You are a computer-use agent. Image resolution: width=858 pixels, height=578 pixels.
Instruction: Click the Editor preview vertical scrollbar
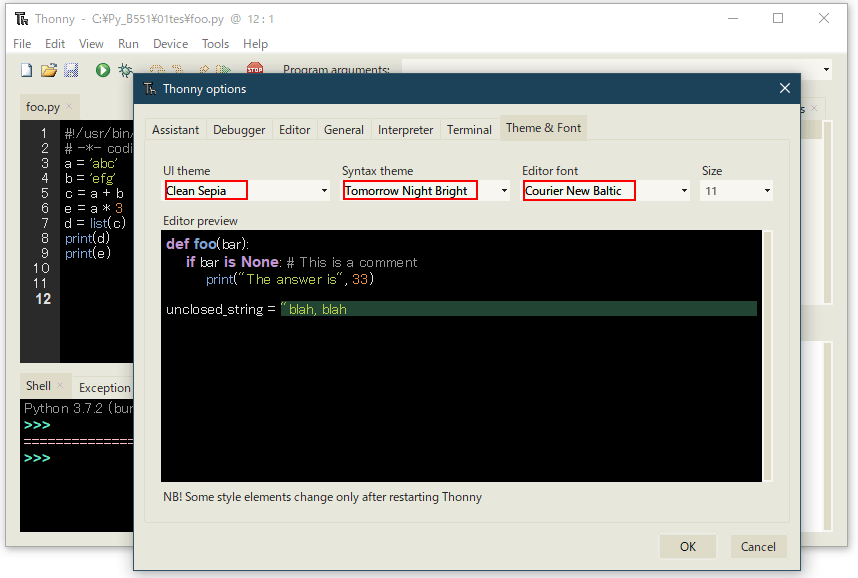click(x=768, y=356)
